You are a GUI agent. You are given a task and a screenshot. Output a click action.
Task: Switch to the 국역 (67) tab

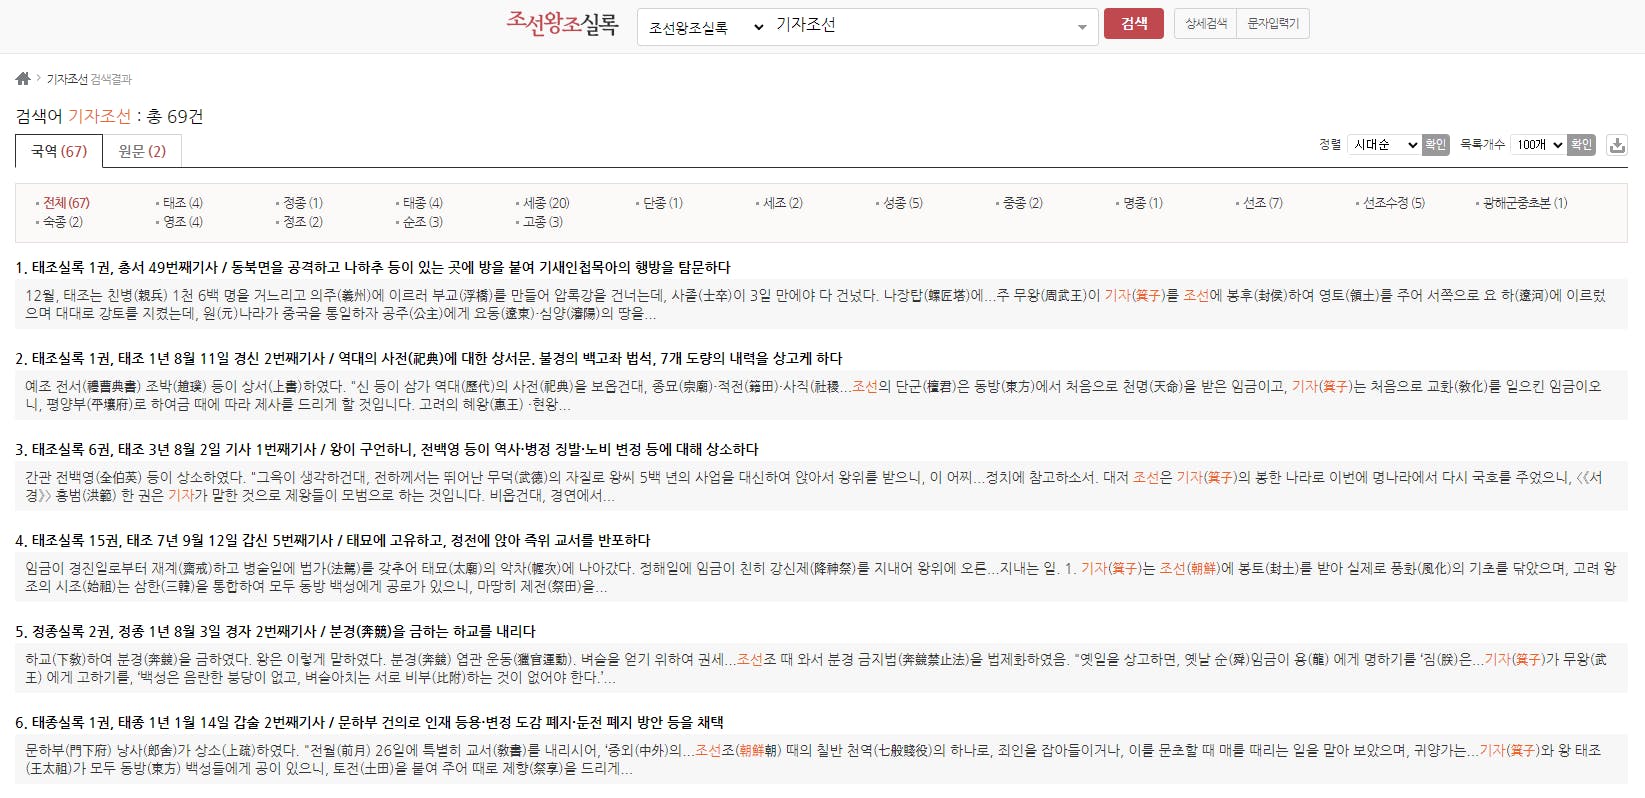click(x=59, y=151)
